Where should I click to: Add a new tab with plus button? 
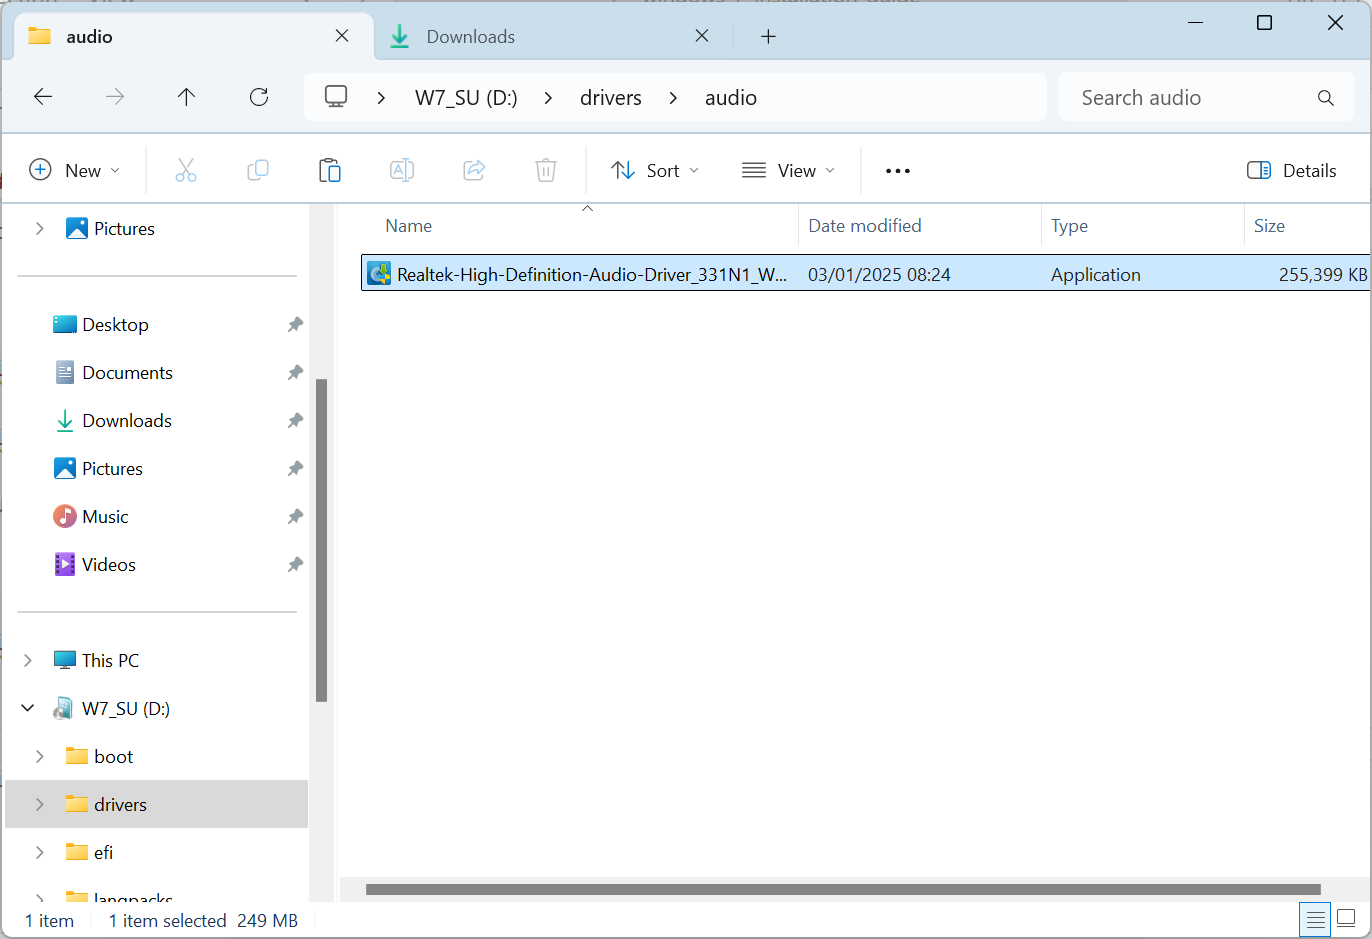click(x=768, y=37)
